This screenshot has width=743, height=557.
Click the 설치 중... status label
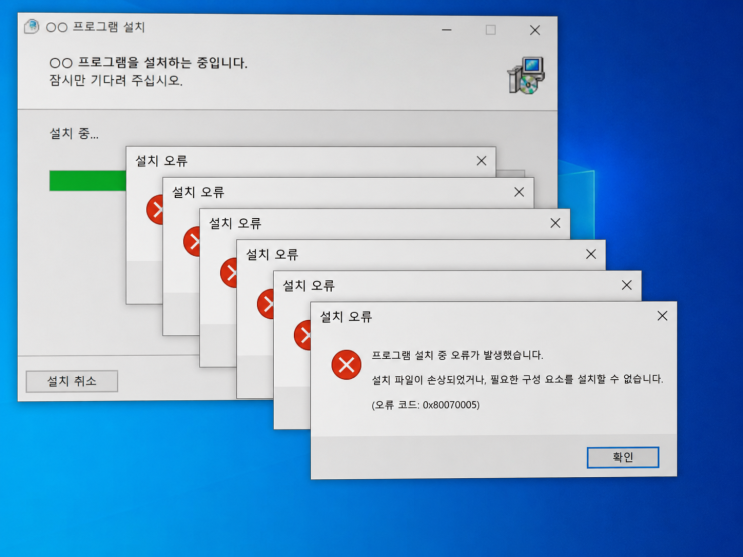pyautogui.click(x=74, y=134)
